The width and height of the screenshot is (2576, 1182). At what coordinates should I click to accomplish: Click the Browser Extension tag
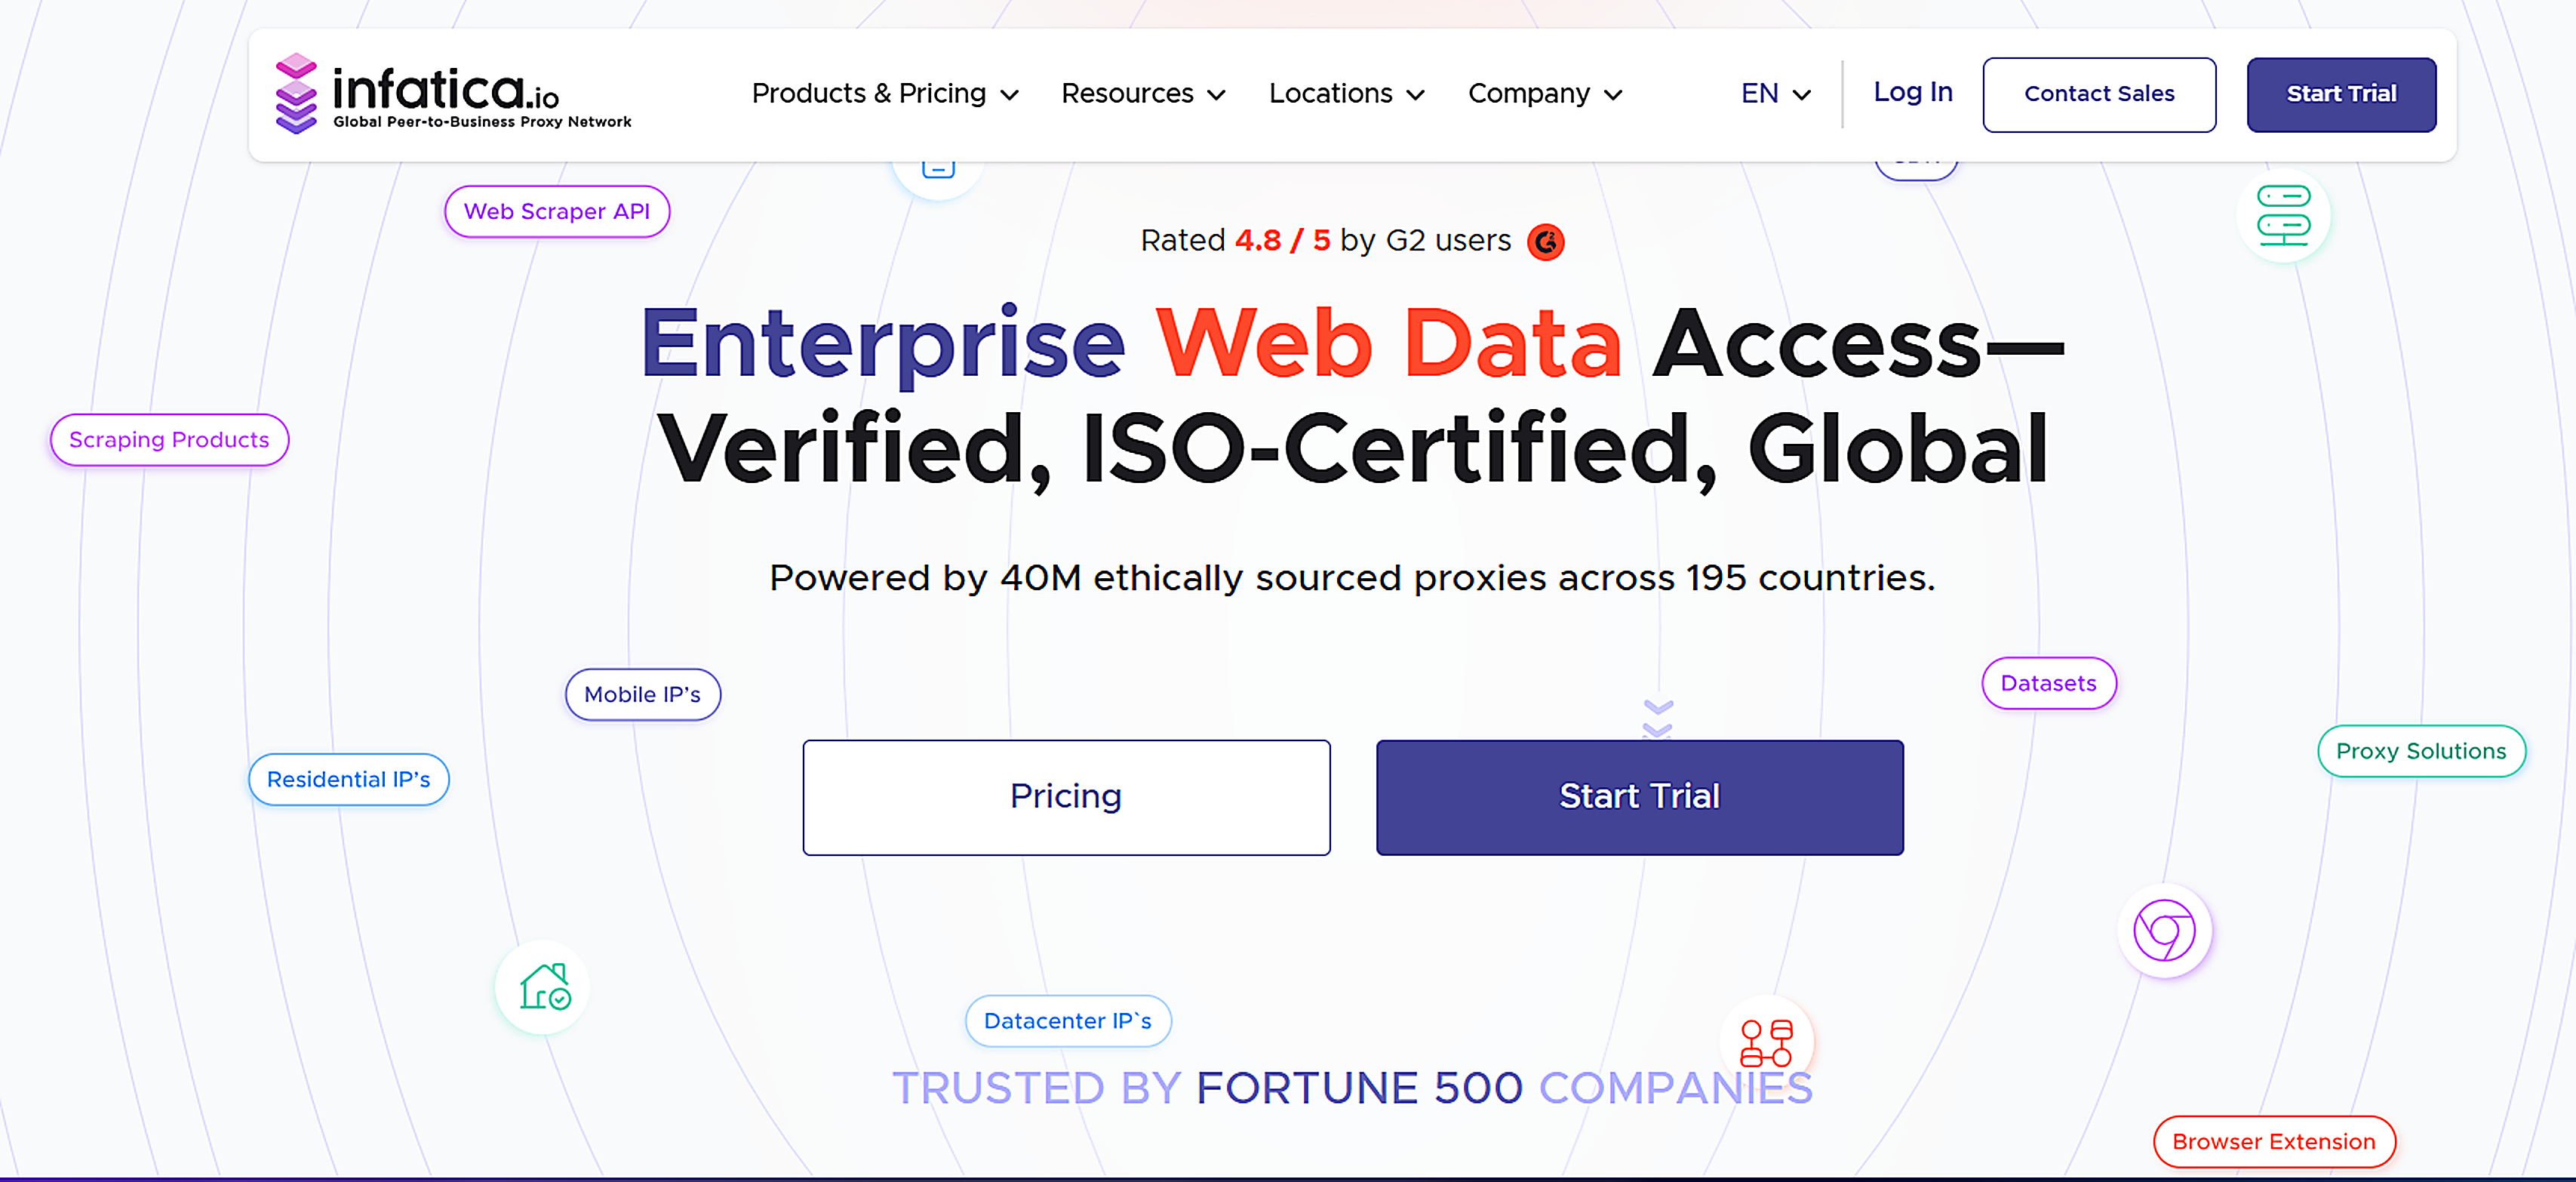(2274, 1141)
